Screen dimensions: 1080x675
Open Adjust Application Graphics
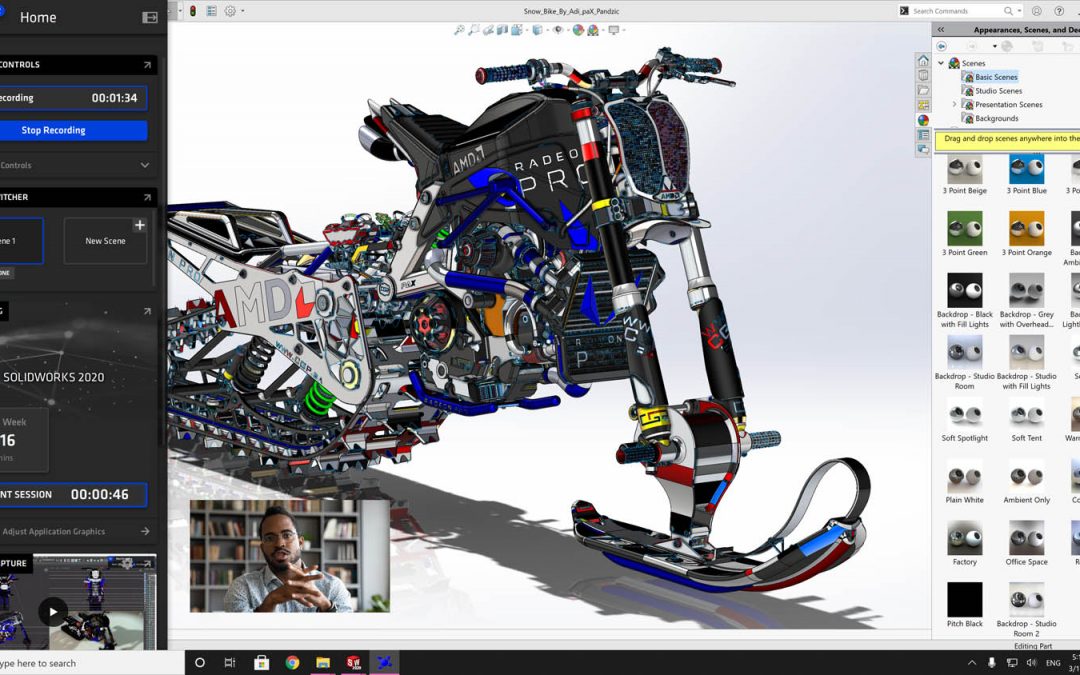(x=74, y=531)
